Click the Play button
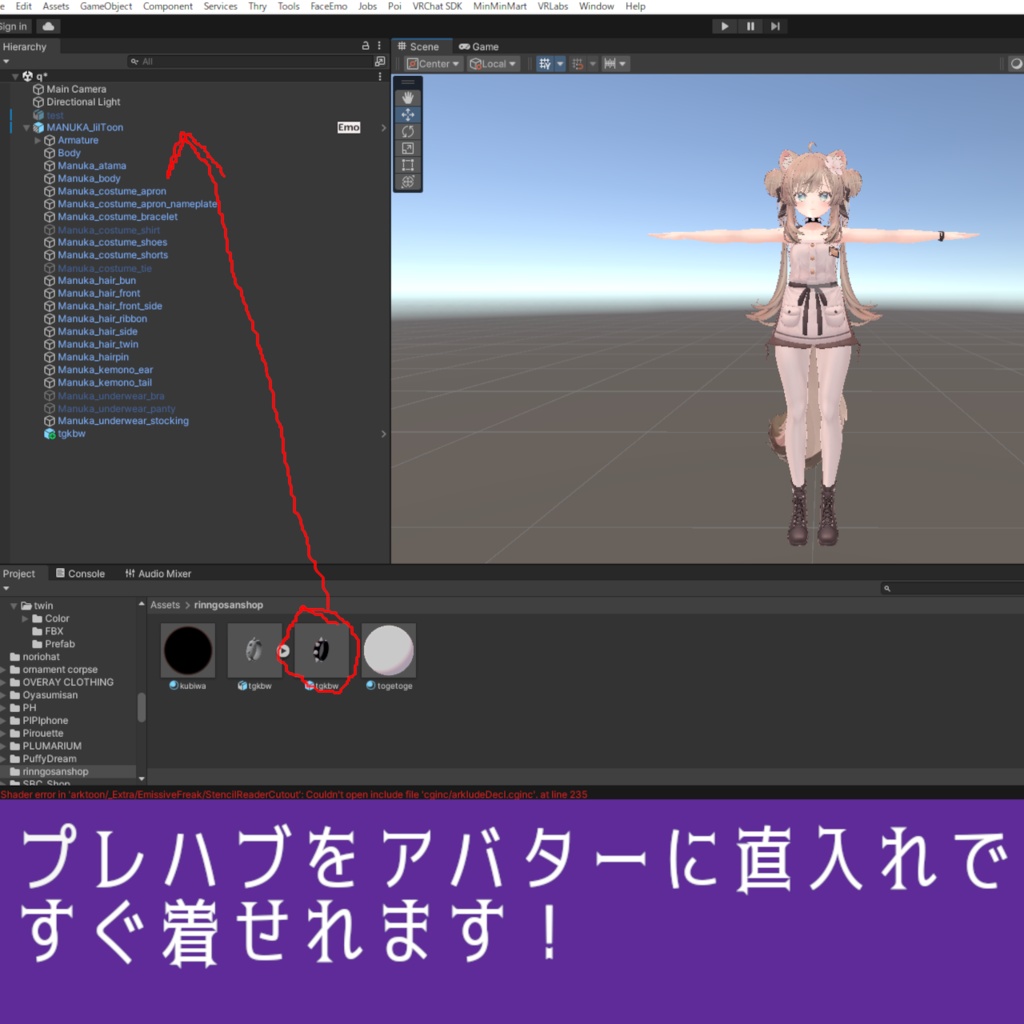1024x1024 pixels. 724,26
